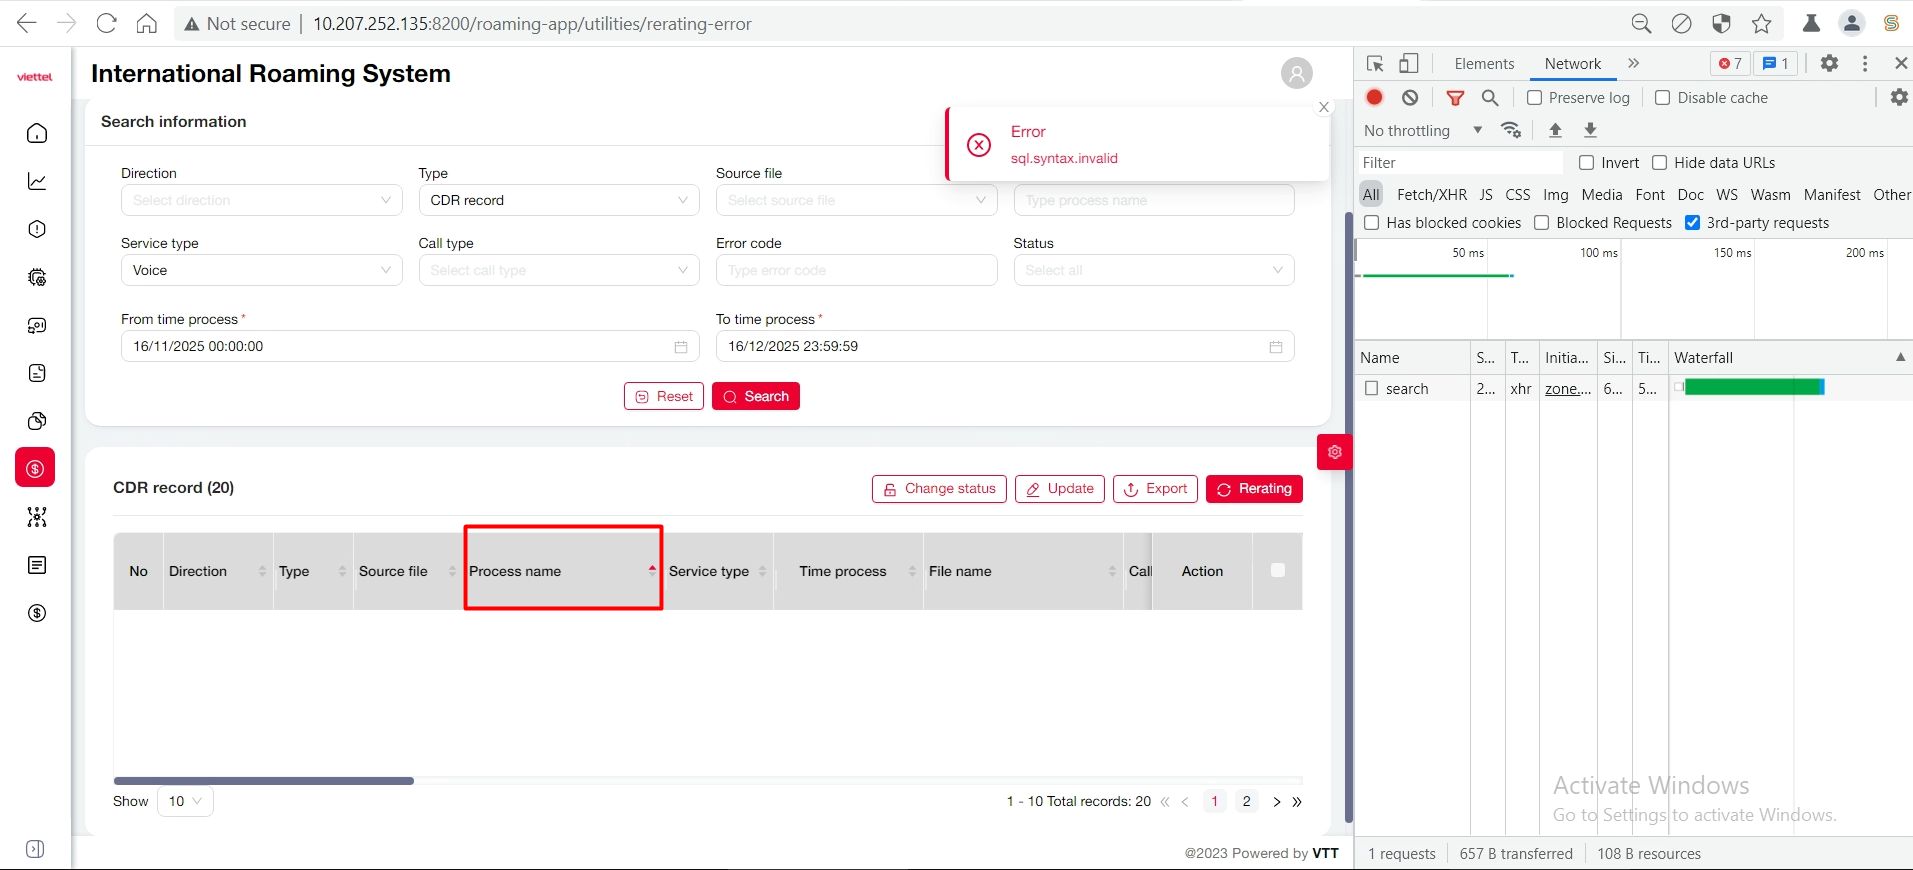This screenshot has height=870, width=1913.
Task: Select the Fetch/XHR filter type
Action: [1431, 195]
